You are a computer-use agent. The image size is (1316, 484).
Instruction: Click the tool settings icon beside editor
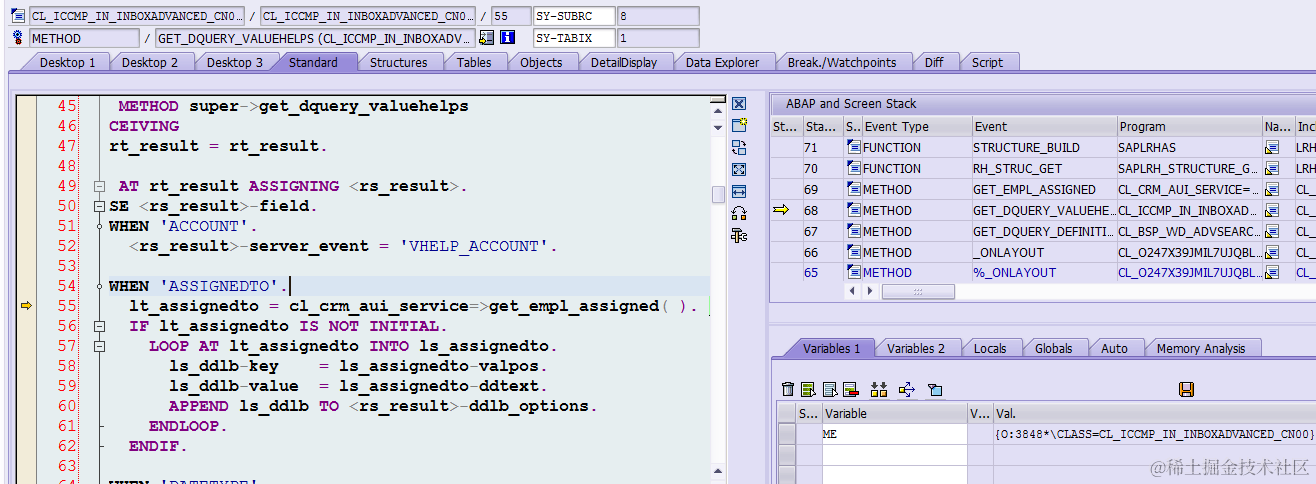click(739, 235)
